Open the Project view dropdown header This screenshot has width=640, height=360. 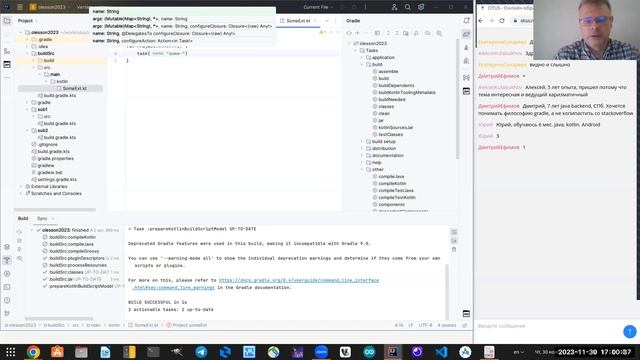[27, 20]
